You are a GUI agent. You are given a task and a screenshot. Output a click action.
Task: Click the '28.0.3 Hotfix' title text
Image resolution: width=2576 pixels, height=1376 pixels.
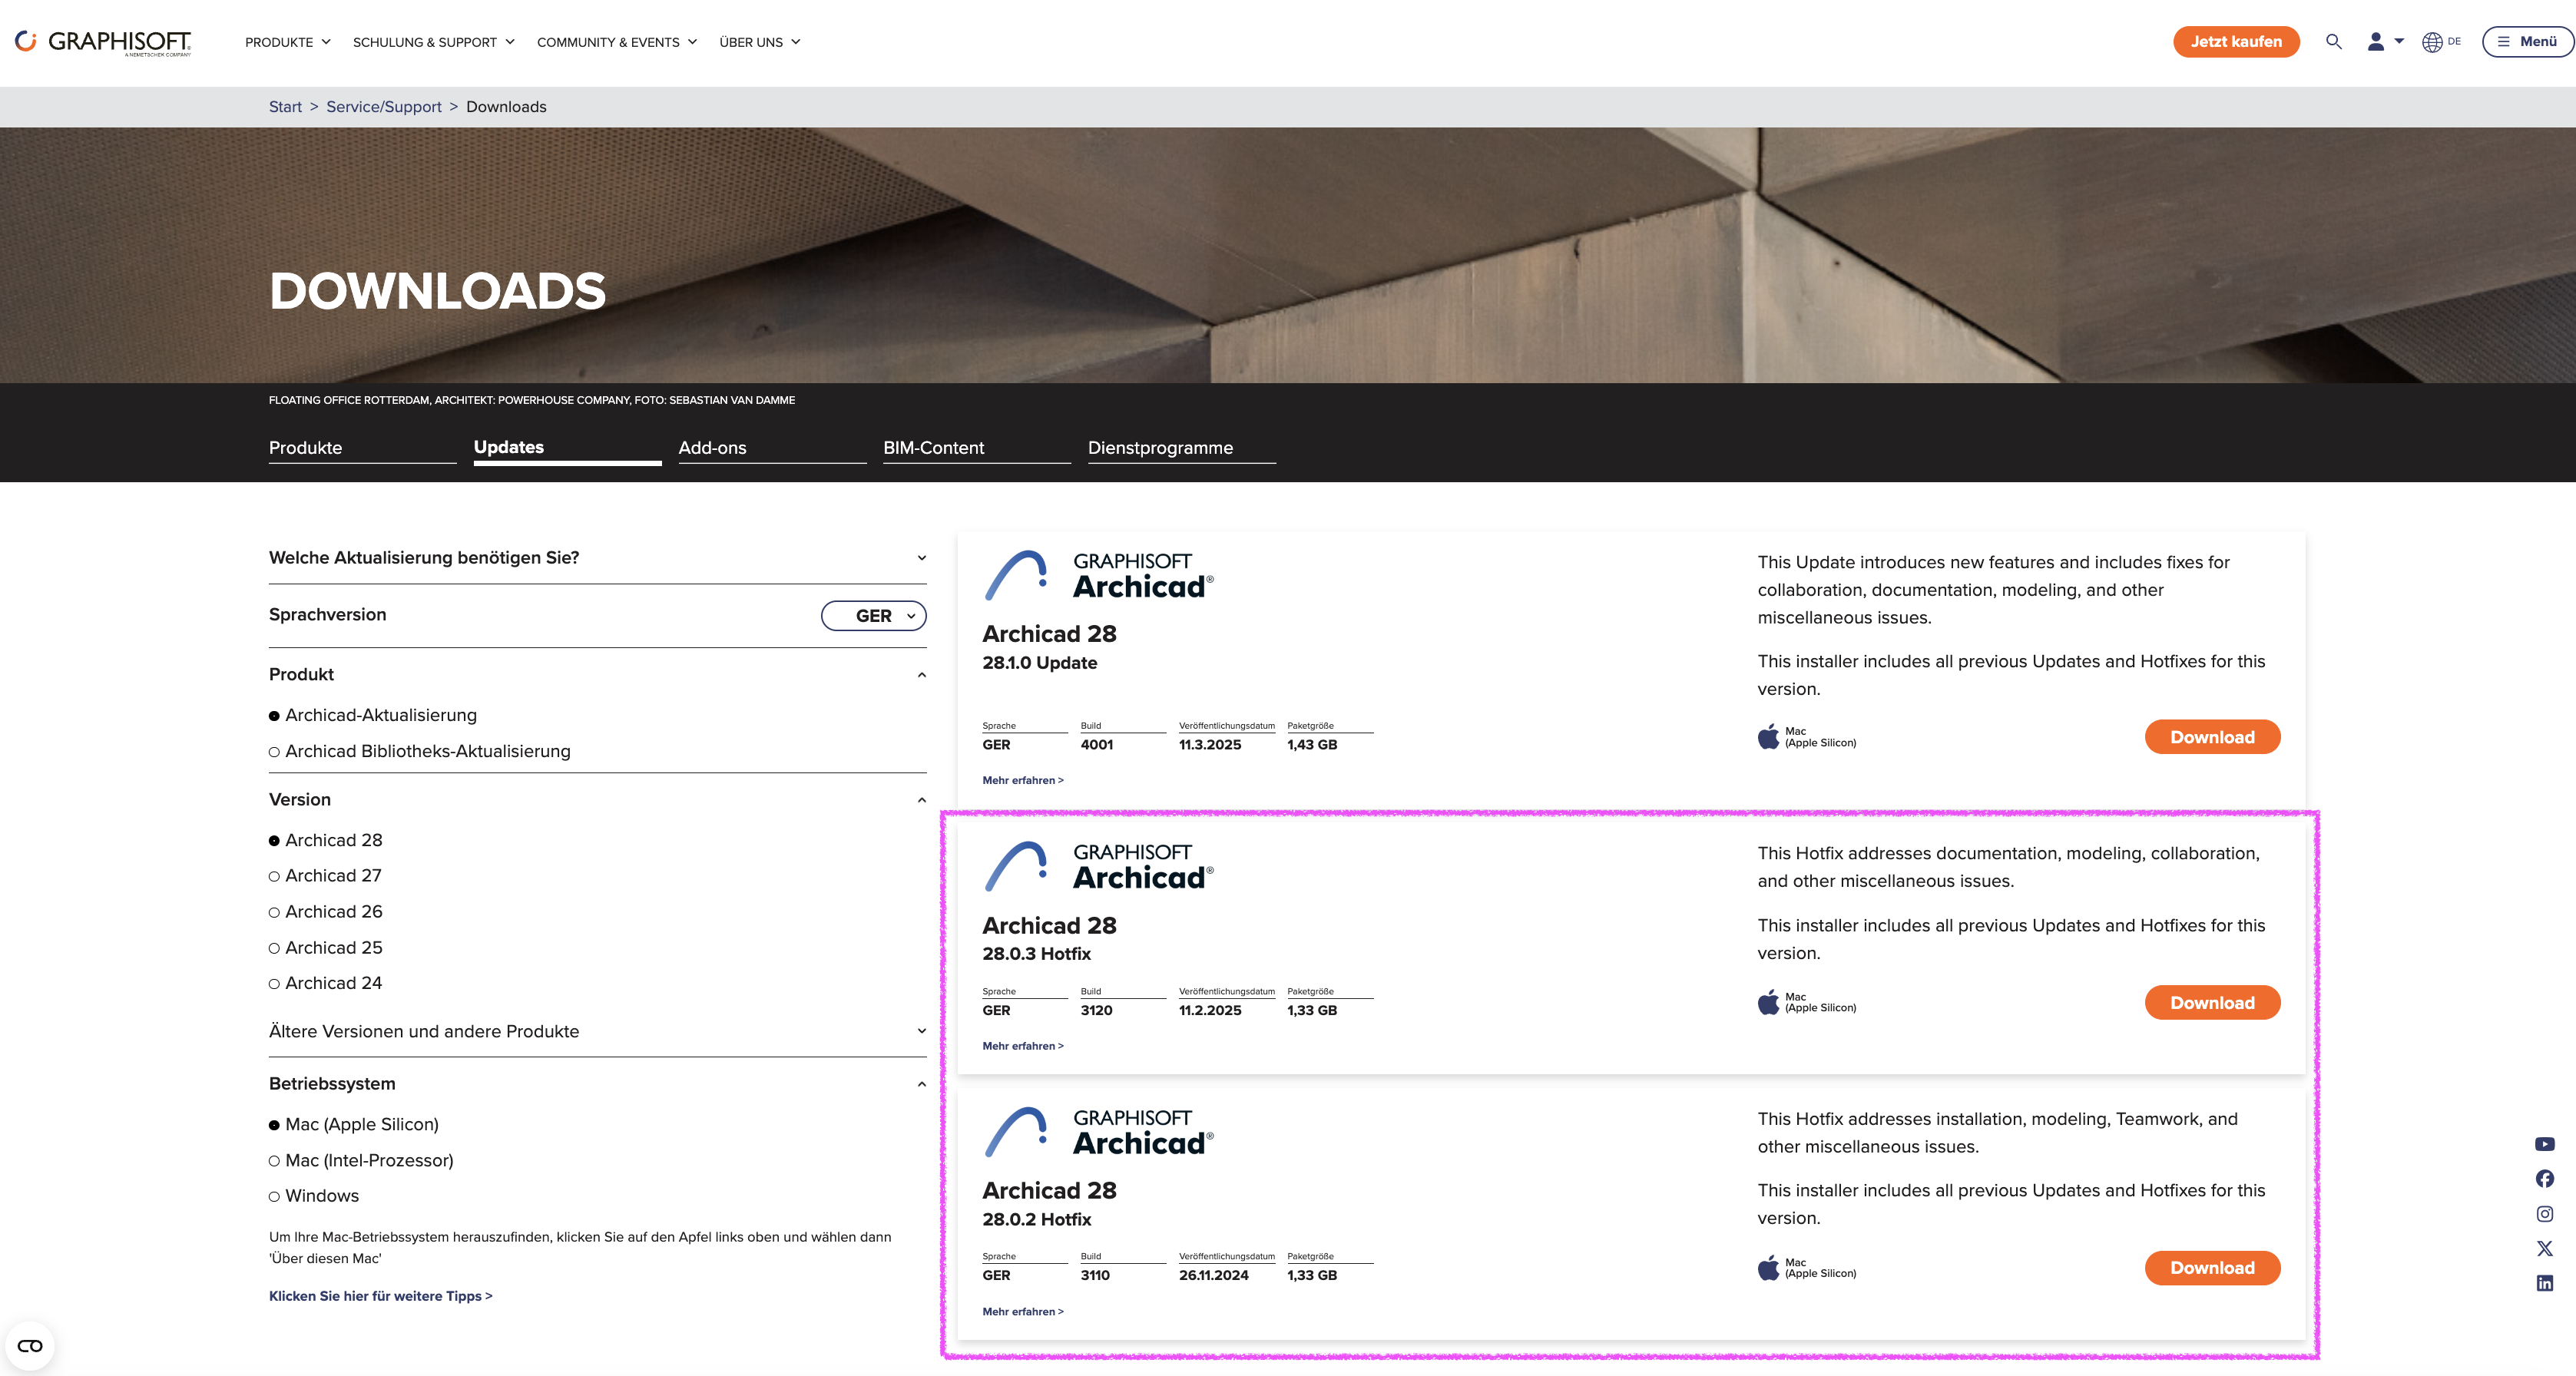pyautogui.click(x=1037, y=954)
